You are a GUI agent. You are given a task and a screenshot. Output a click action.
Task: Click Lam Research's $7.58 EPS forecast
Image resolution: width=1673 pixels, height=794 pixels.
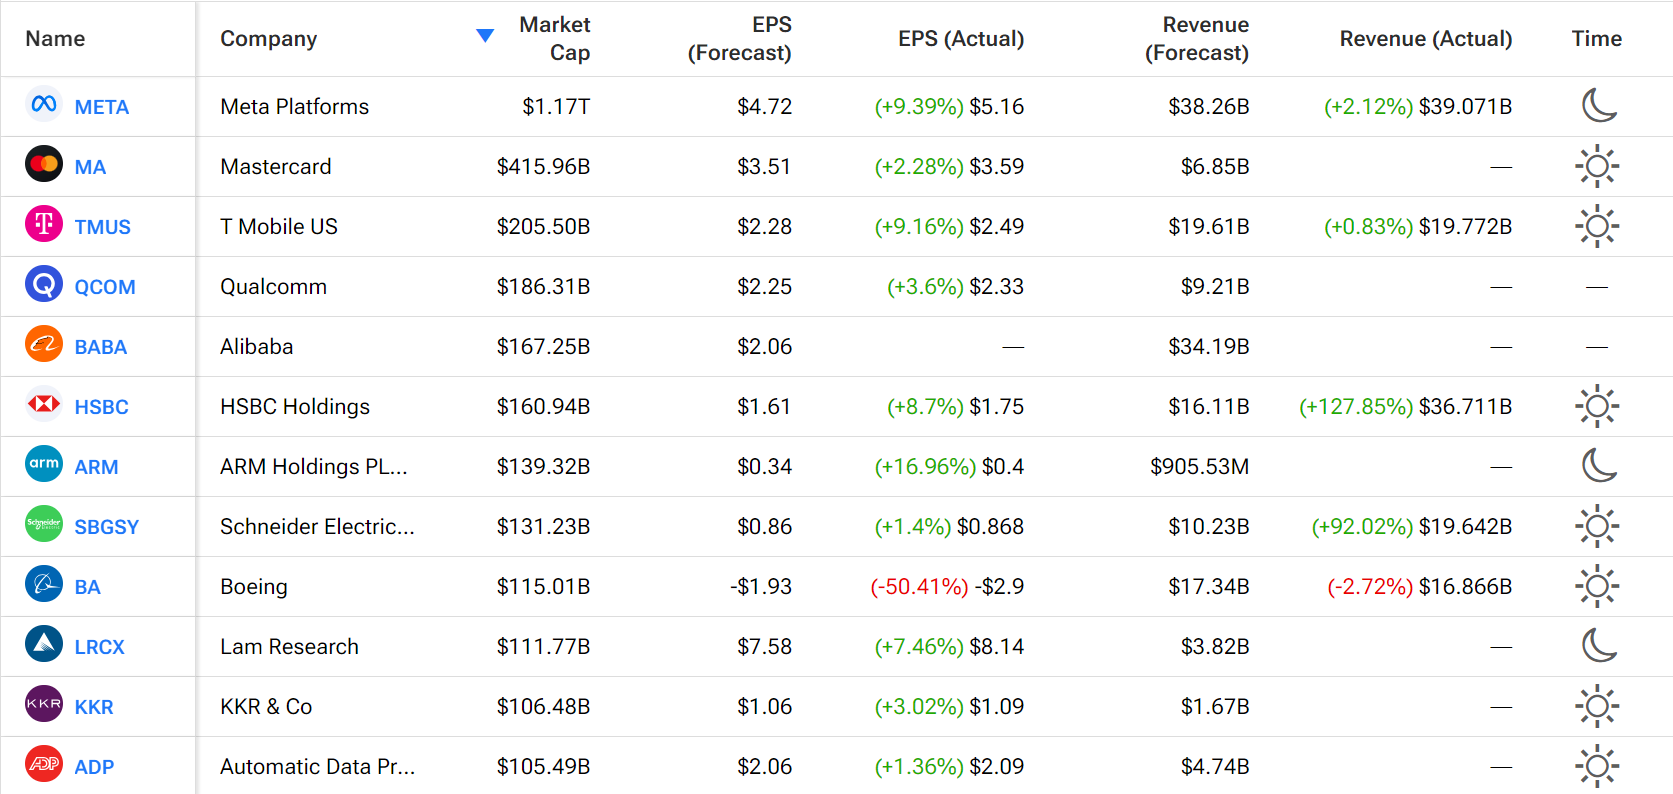pos(764,647)
